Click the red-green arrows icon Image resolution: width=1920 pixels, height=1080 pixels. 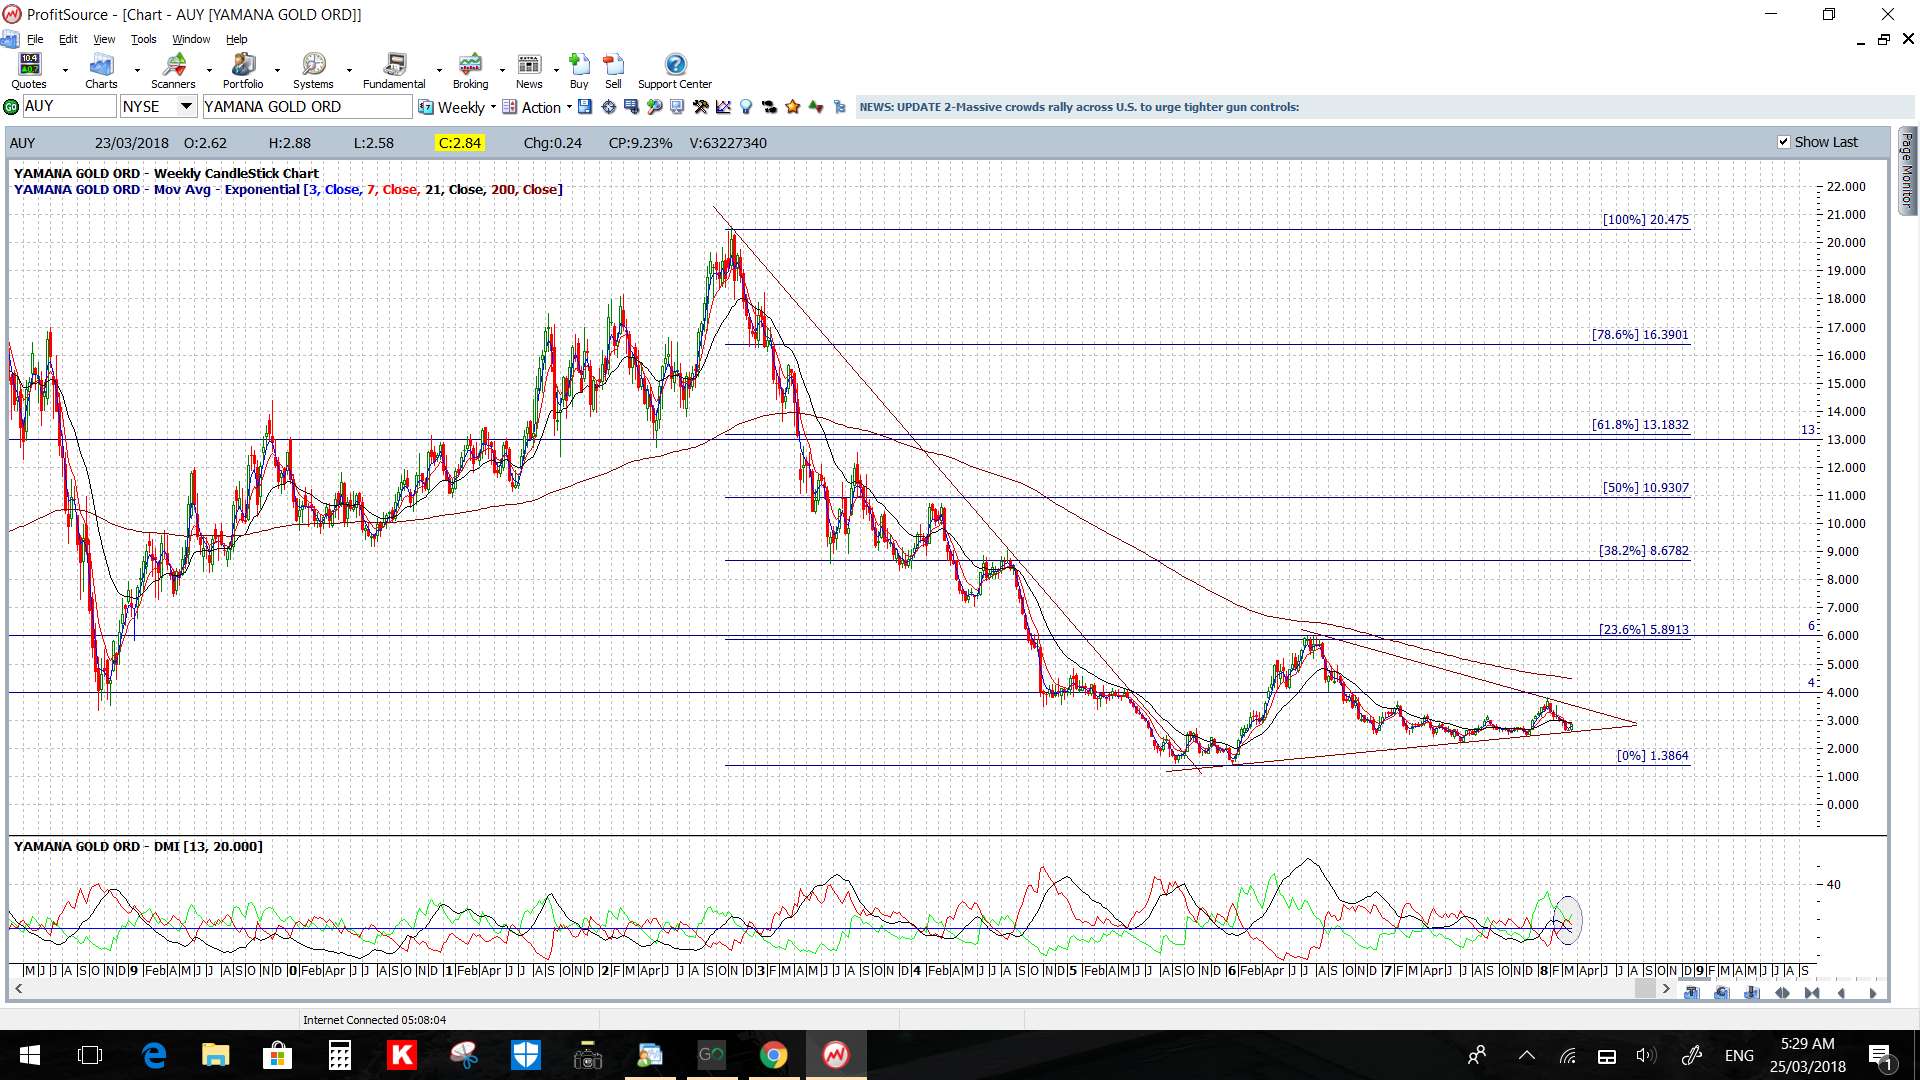(816, 107)
